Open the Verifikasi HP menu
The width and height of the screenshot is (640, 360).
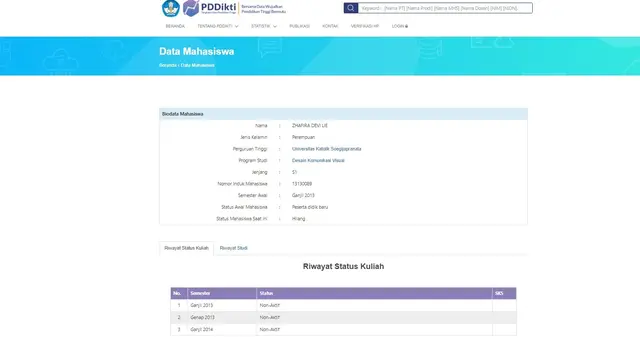click(x=365, y=26)
